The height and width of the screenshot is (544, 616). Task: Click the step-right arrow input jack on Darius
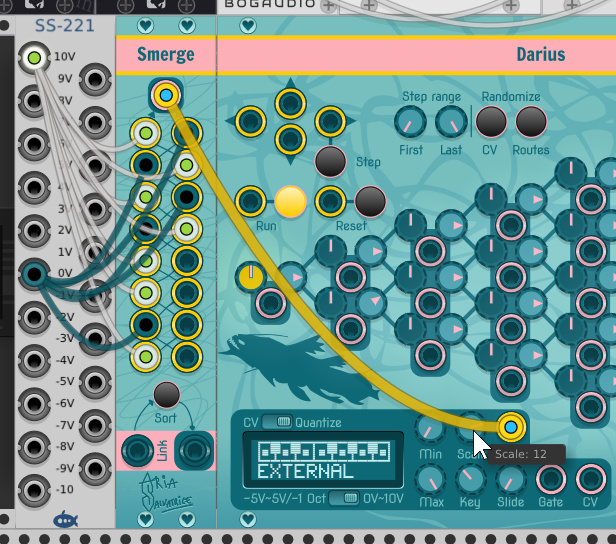point(330,121)
